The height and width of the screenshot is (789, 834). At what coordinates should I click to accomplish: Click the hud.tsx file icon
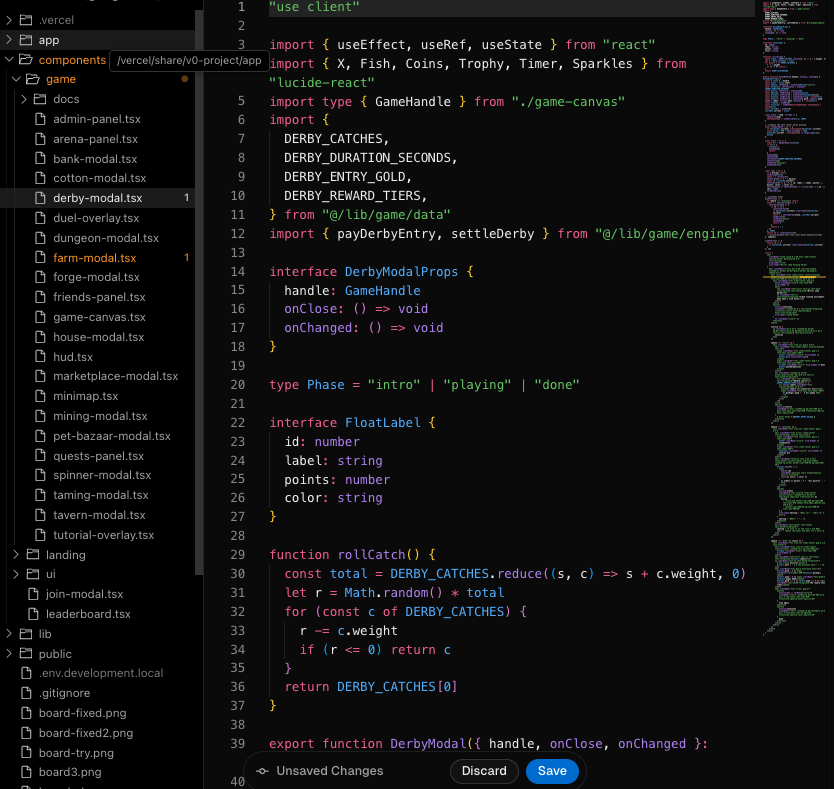pyautogui.click(x=40, y=356)
